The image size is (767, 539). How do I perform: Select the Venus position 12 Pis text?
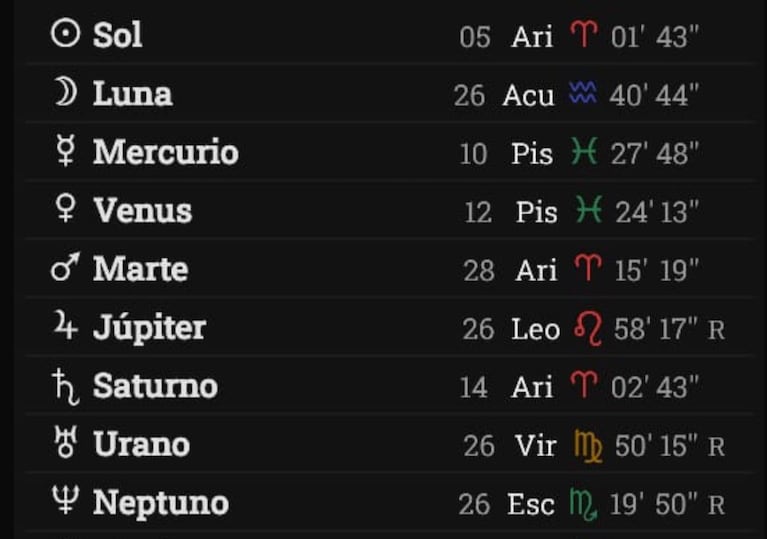point(512,212)
